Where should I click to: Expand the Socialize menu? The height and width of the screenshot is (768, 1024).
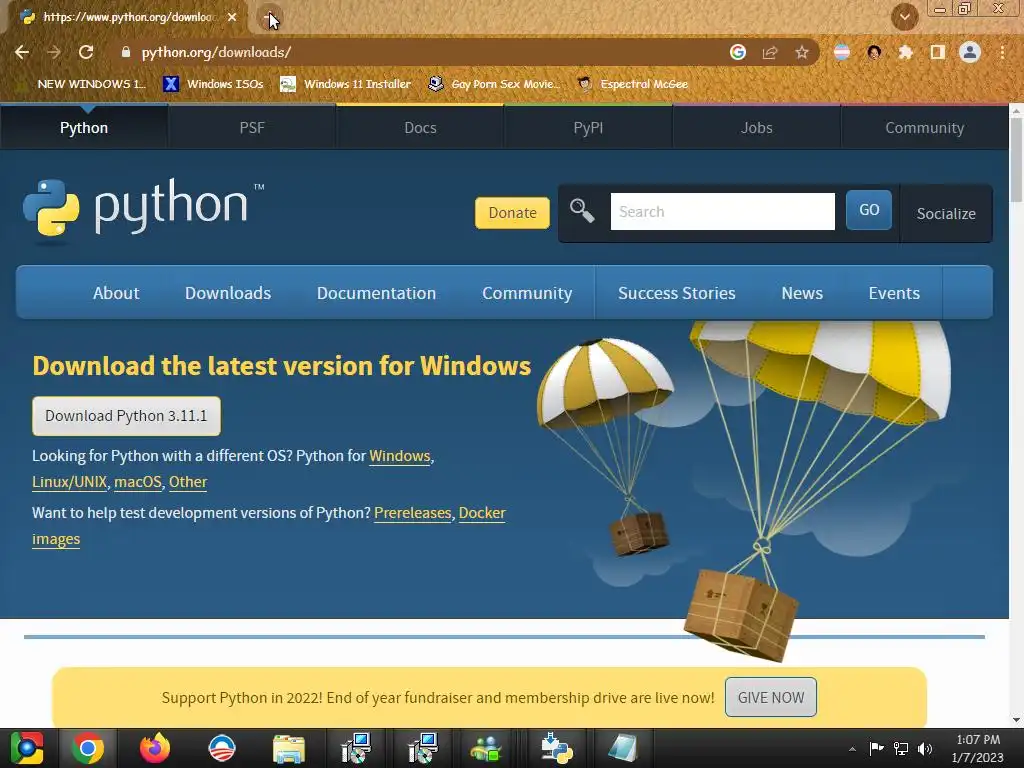[x=946, y=214]
